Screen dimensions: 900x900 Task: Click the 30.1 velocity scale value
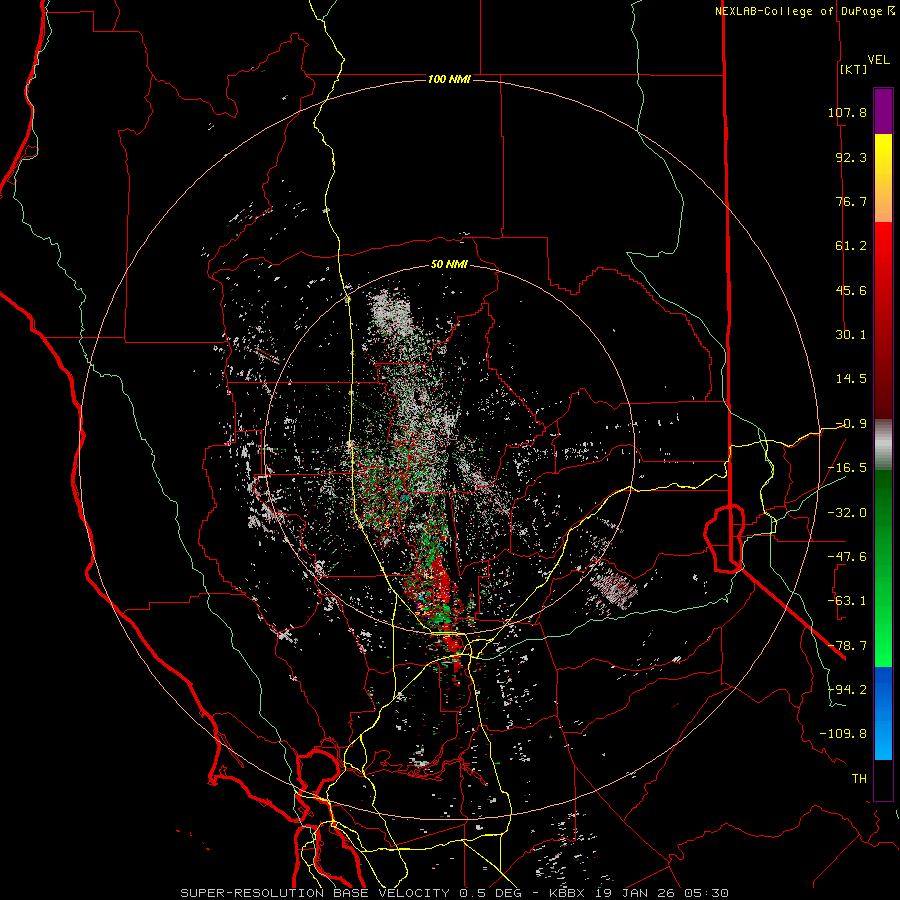tap(851, 335)
